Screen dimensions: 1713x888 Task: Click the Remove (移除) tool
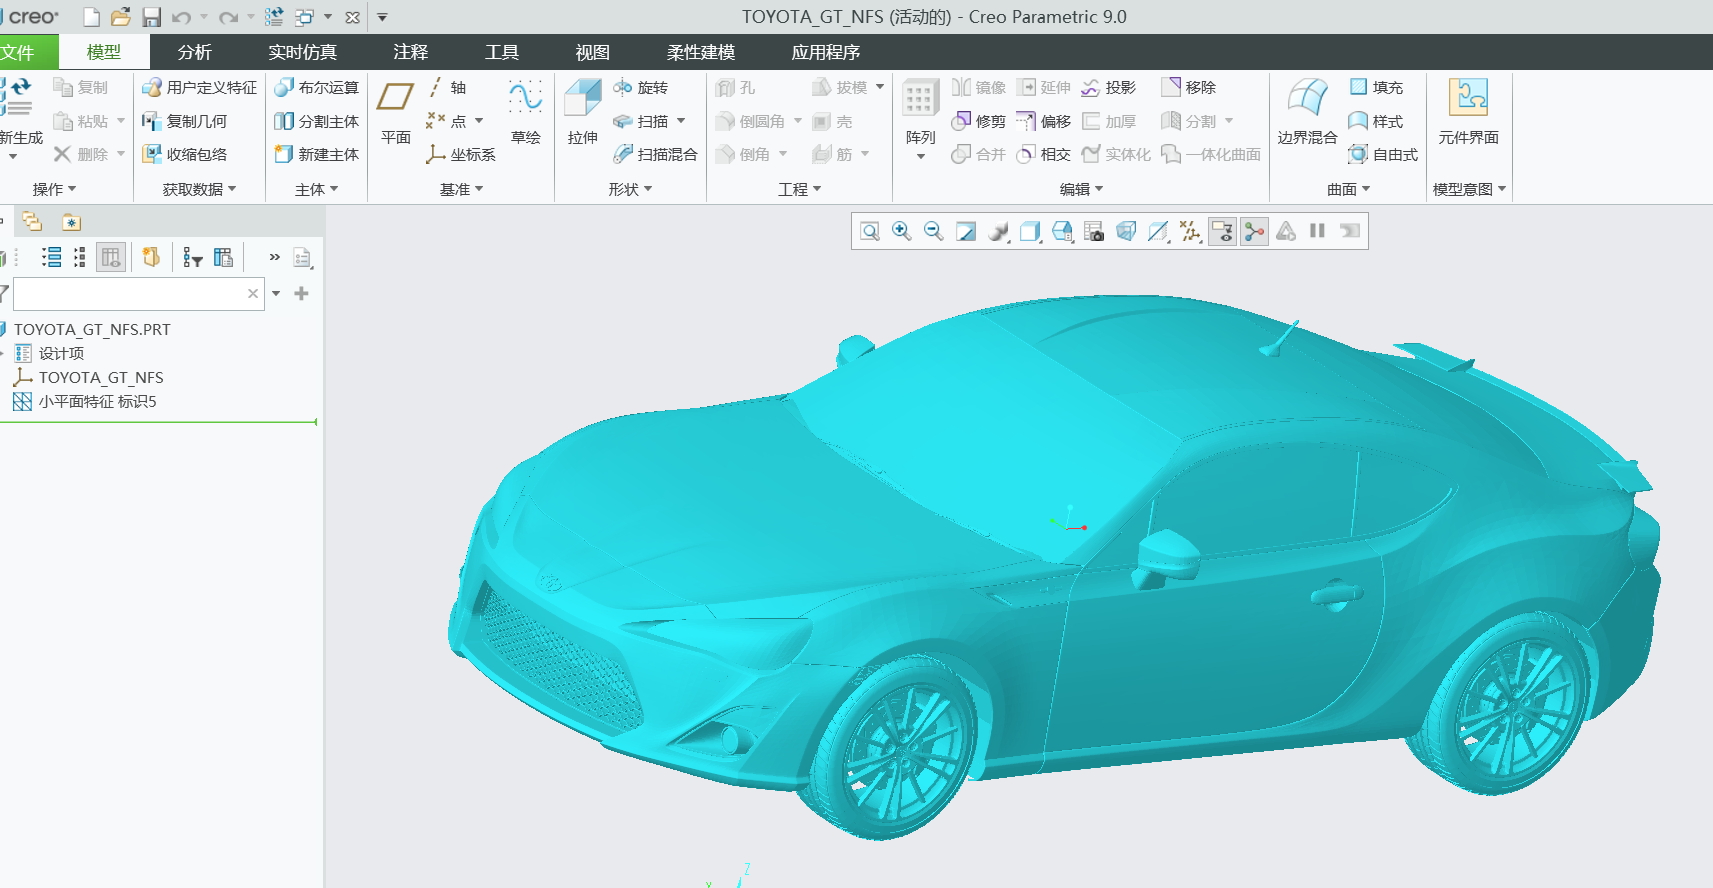1188,88
